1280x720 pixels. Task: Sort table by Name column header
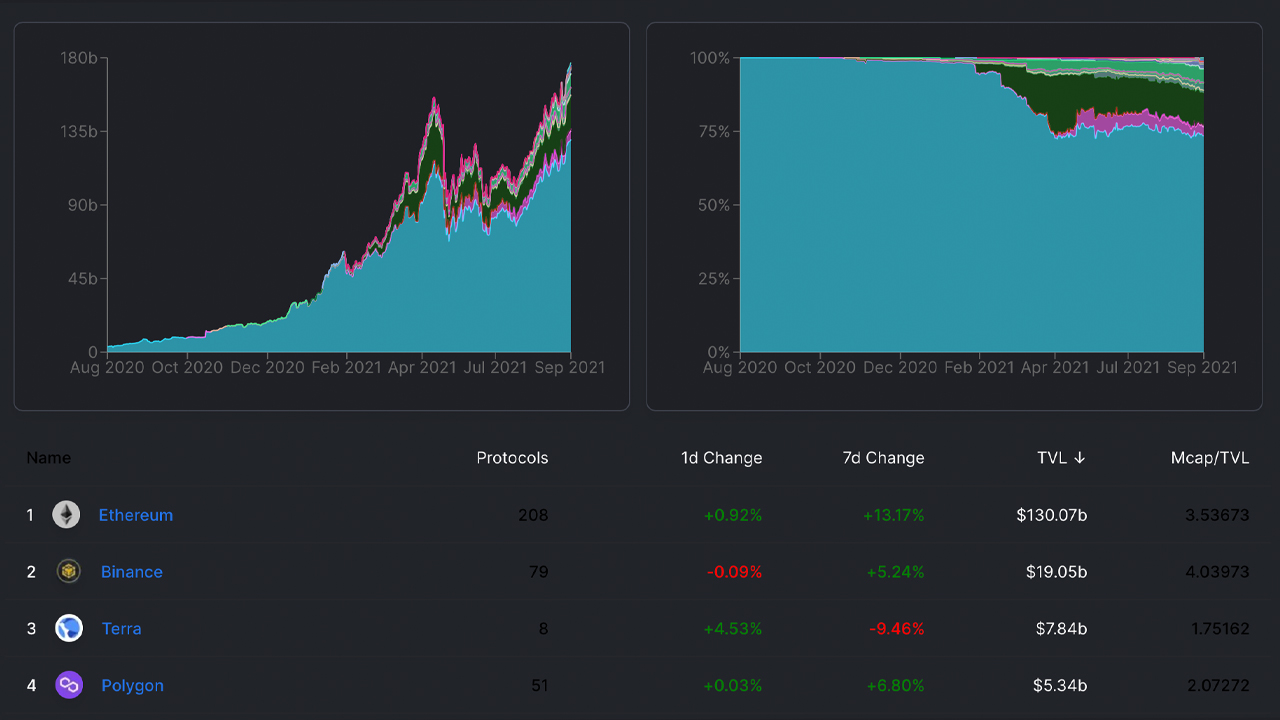point(49,458)
